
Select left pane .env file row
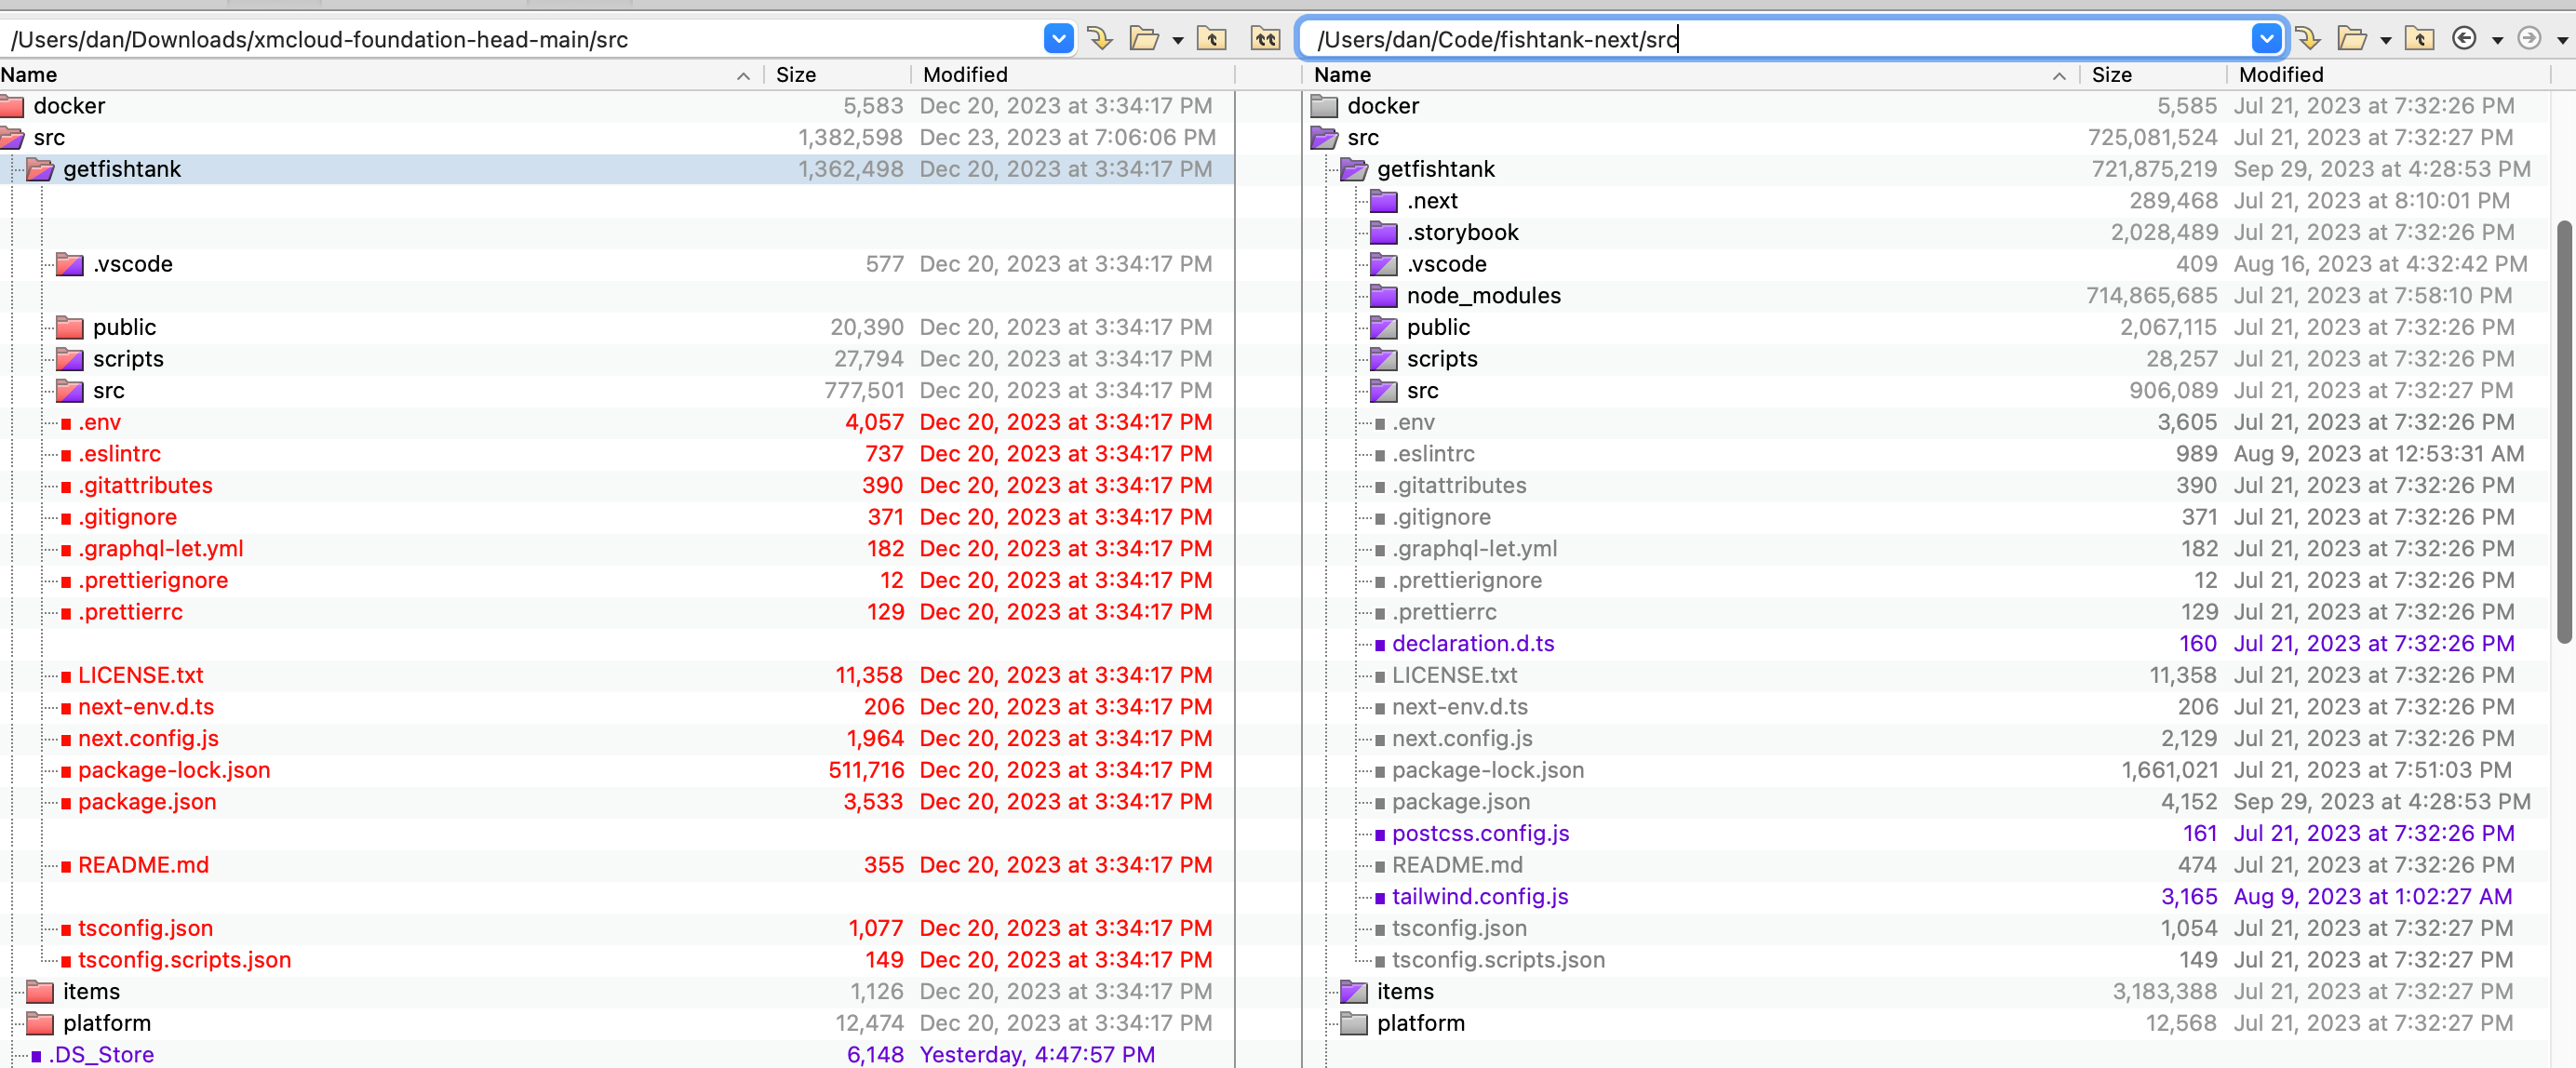(617, 422)
